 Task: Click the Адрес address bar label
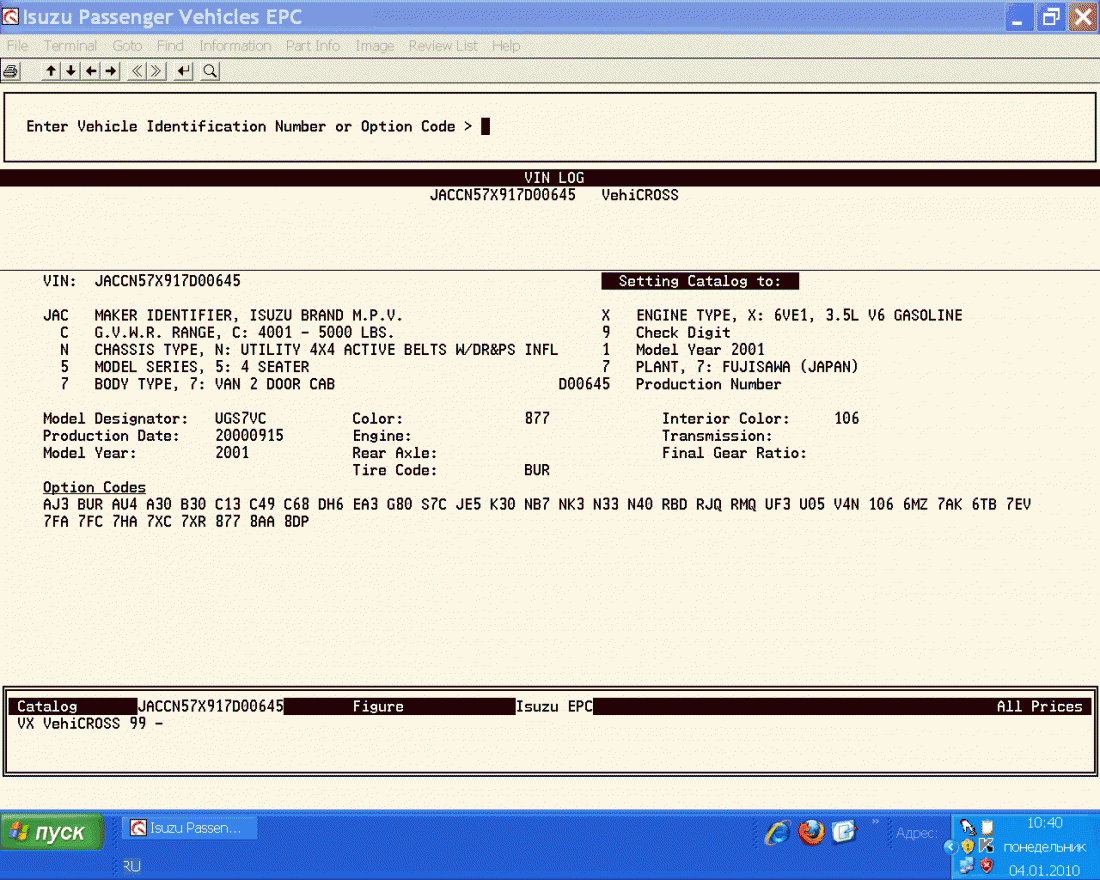(916, 833)
